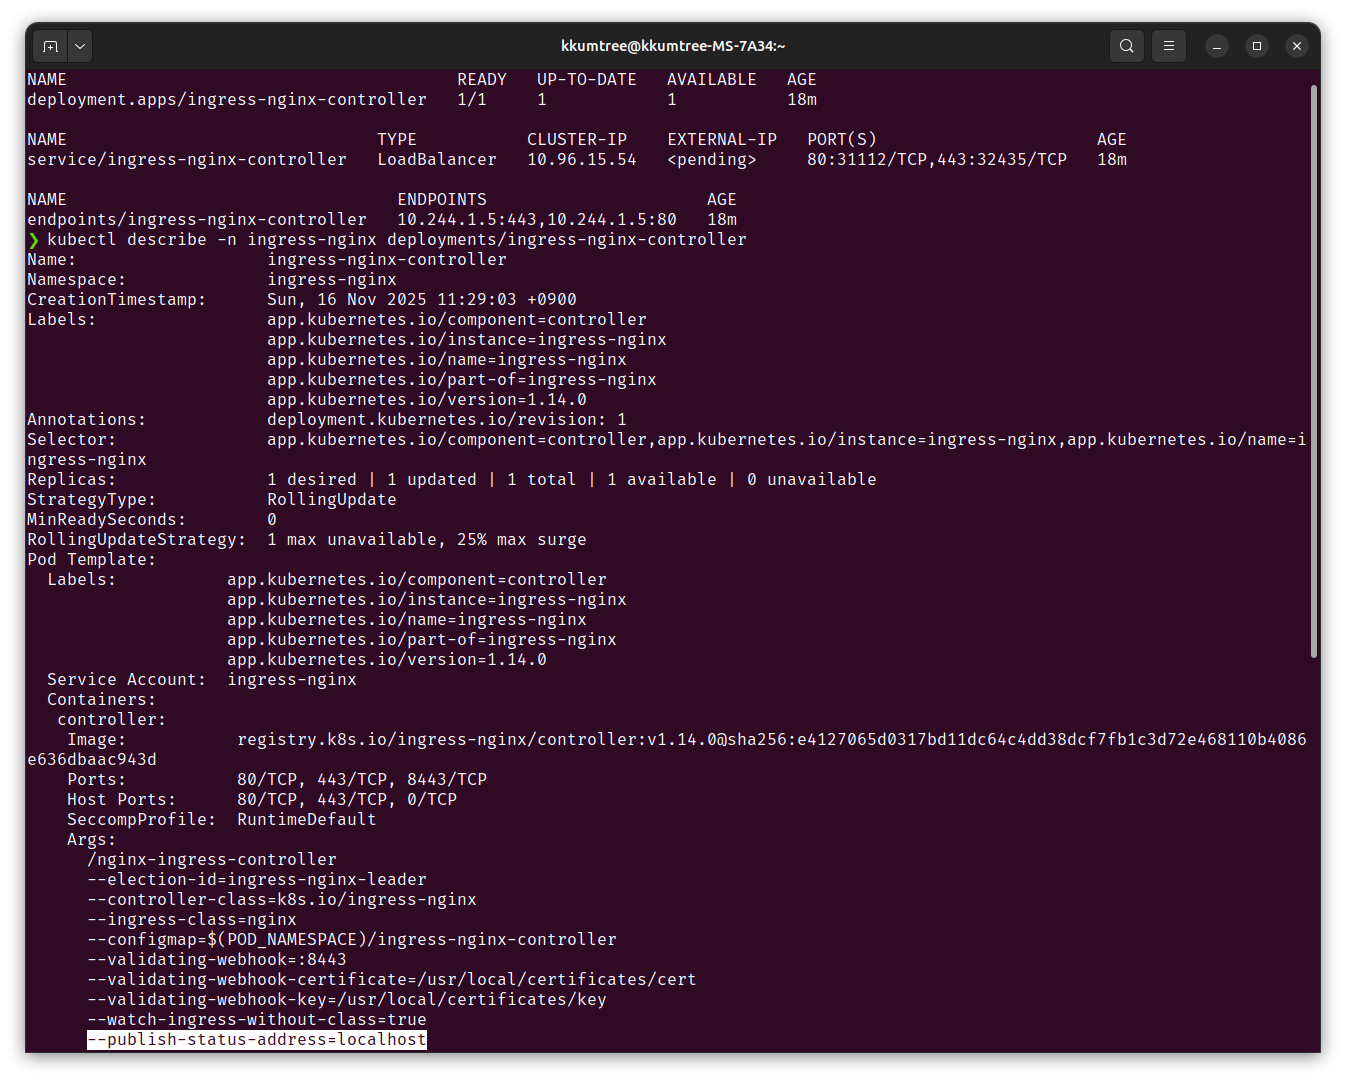Viewport: 1346px width, 1081px height.
Task: Maximize the terminal window
Action: coord(1257,46)
